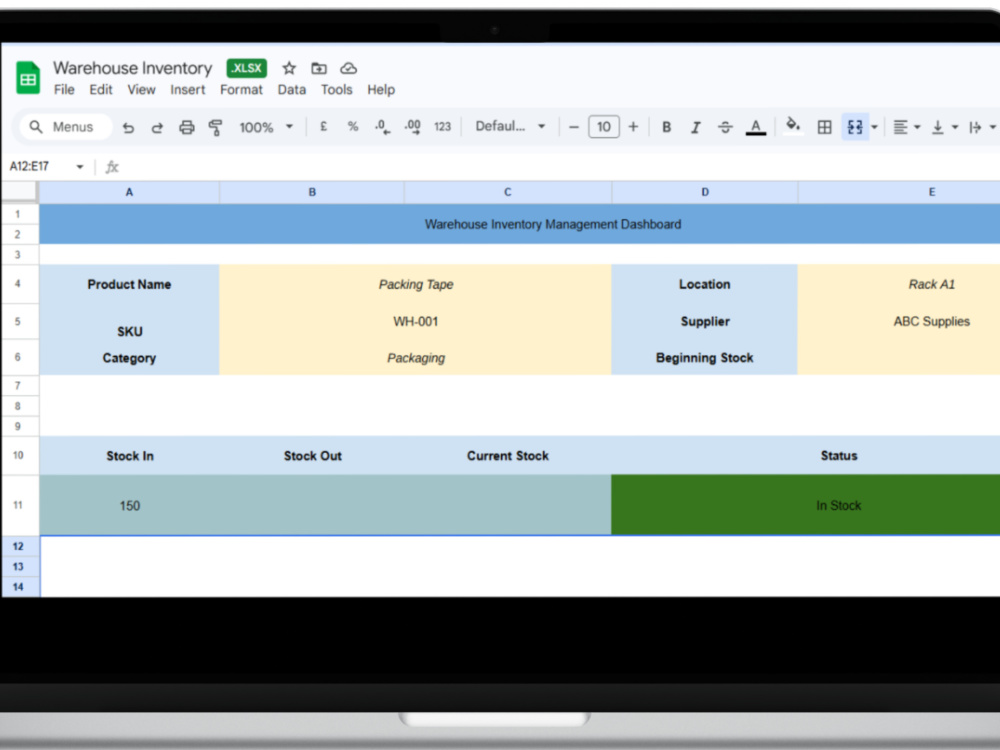Open the zoom 100% dropdown
The height and width of the screenshot is (750, 1000).
(266, 127)
